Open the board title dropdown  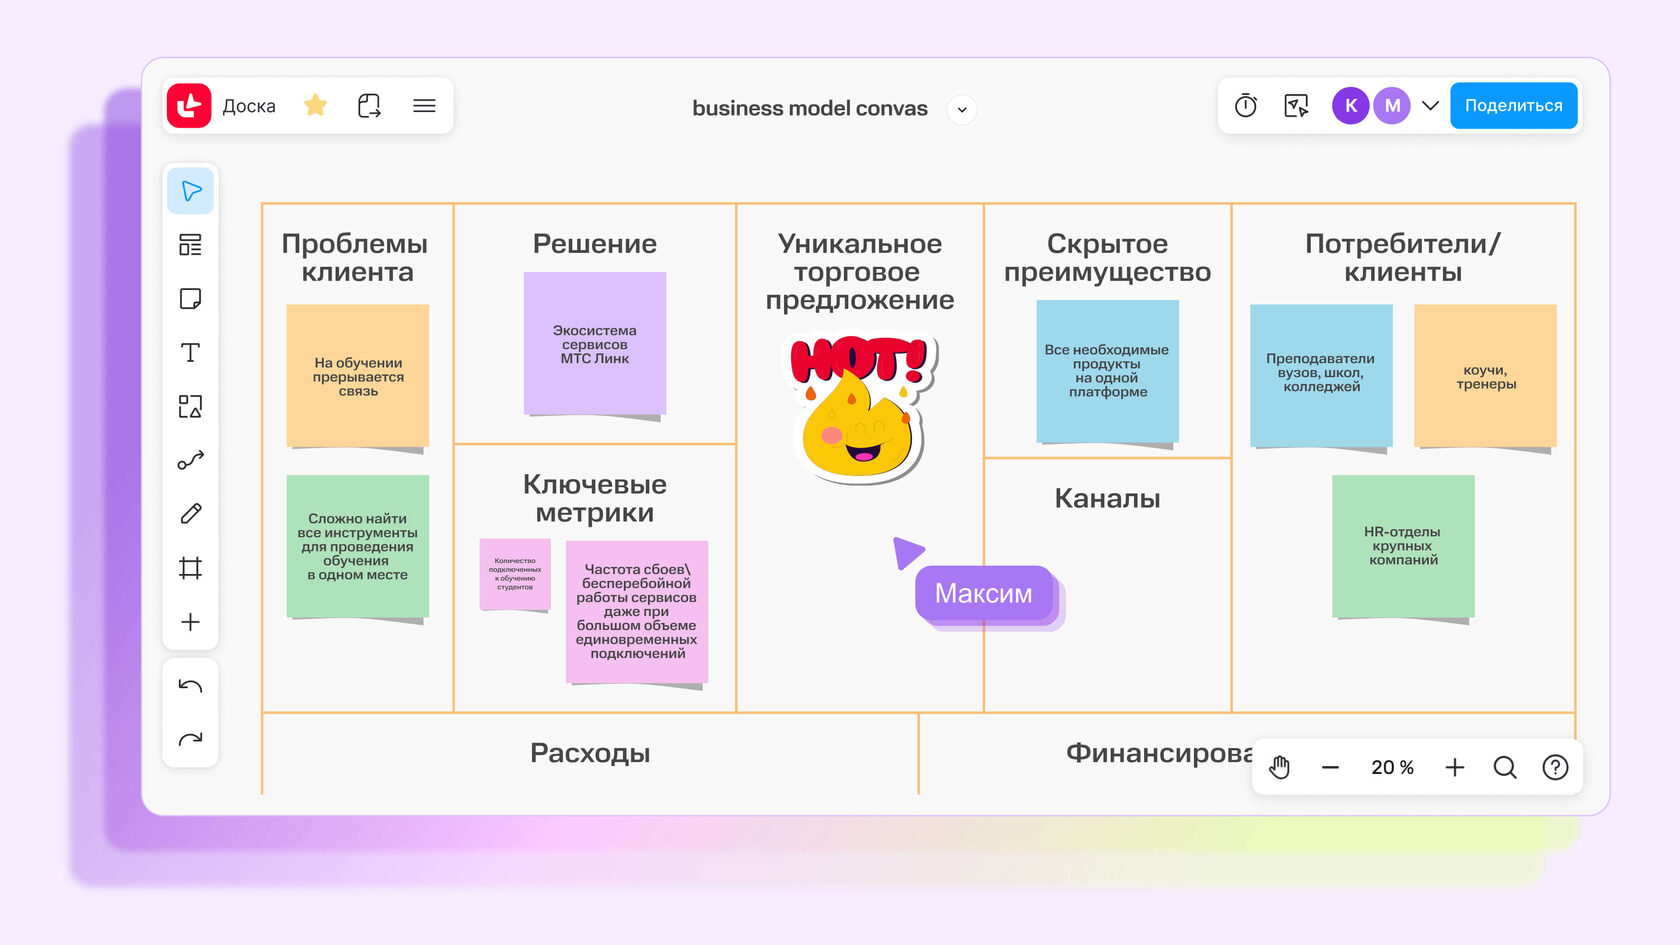(x=961, y=110)
